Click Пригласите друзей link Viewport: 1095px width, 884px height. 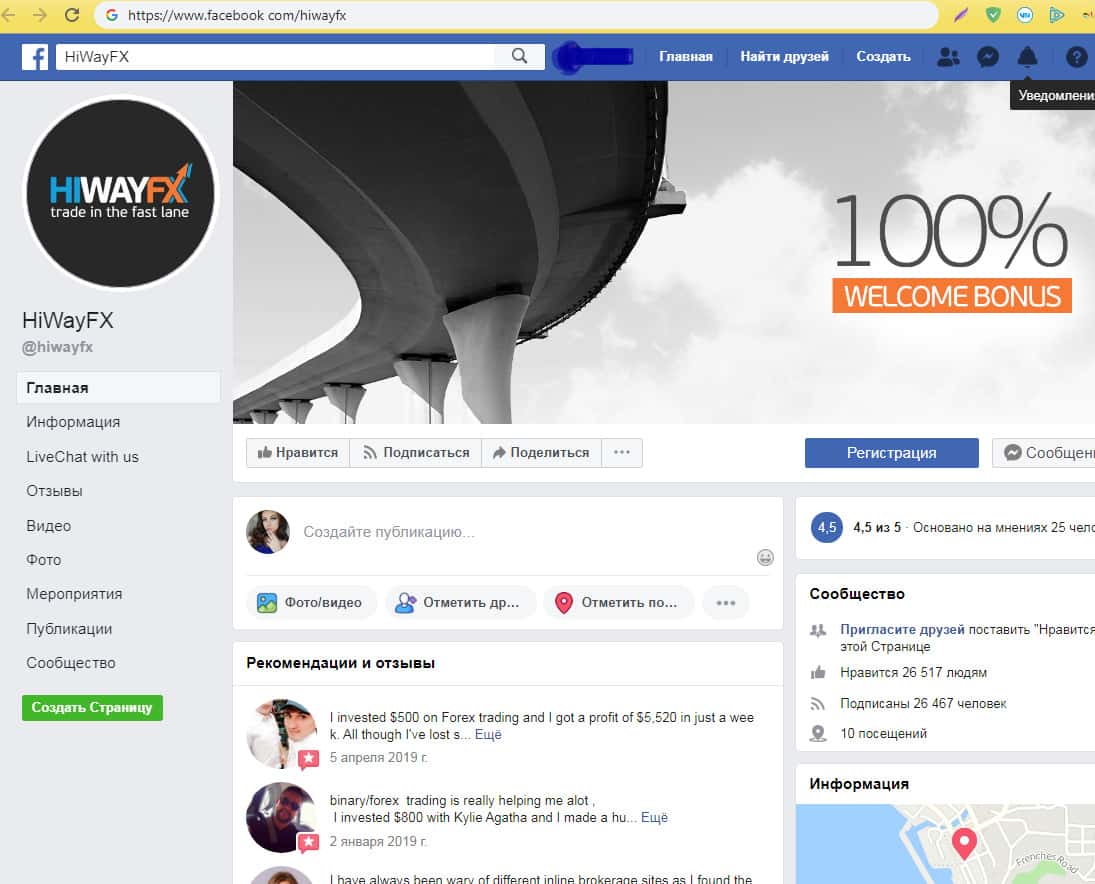[x=902, y=629]
